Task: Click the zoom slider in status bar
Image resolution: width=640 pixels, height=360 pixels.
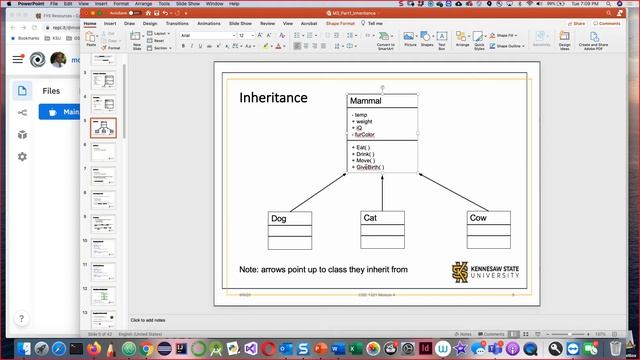Action: point(569,334)
